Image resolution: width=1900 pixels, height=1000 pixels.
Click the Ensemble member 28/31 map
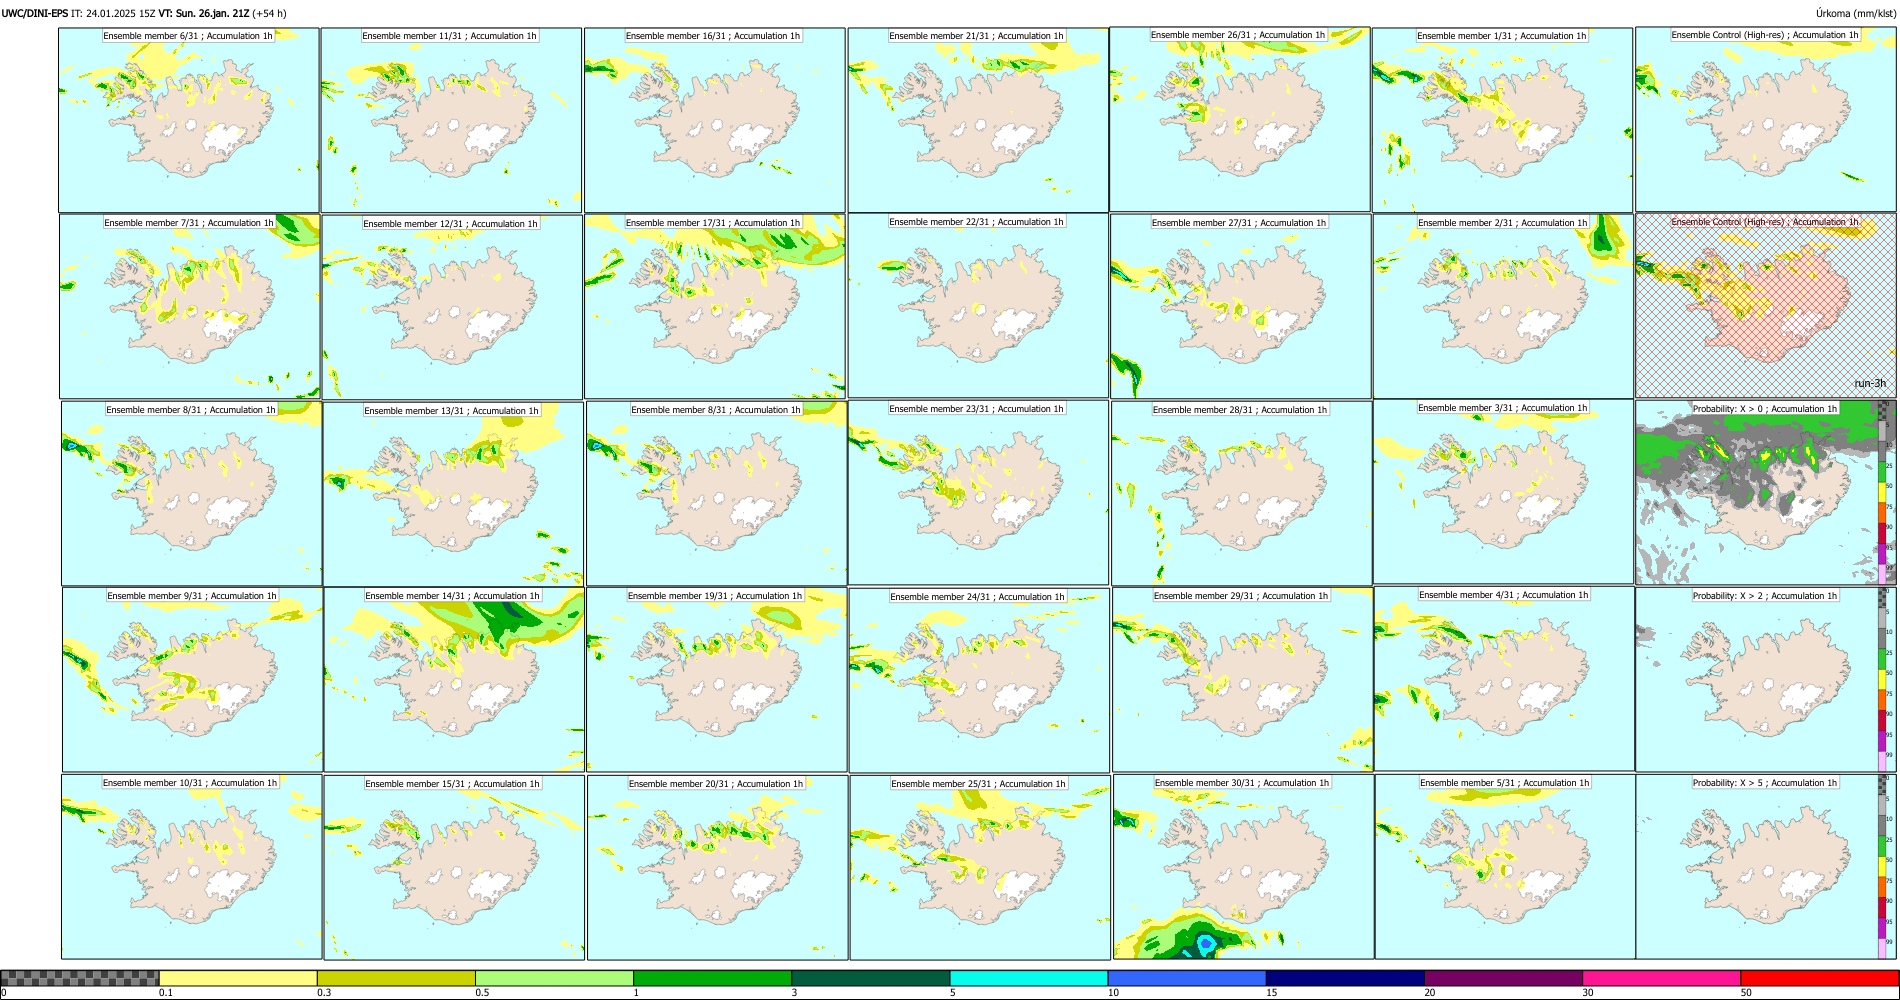[x=1242, y=494]
